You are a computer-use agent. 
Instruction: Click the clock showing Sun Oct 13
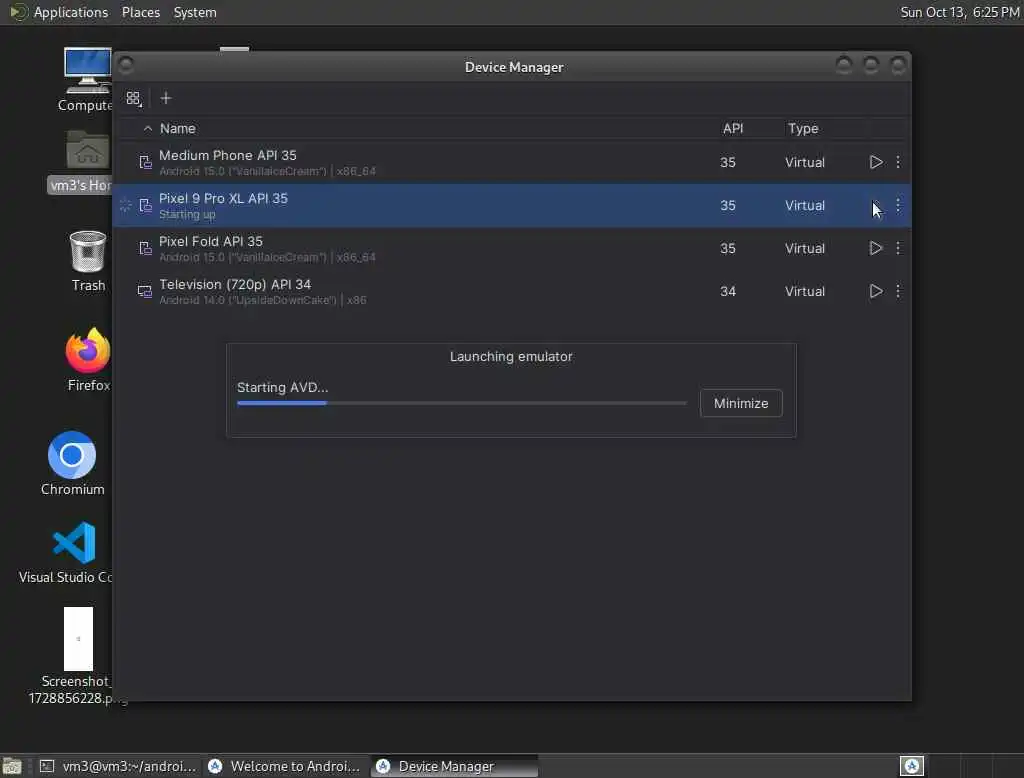(x=959, y=12)
